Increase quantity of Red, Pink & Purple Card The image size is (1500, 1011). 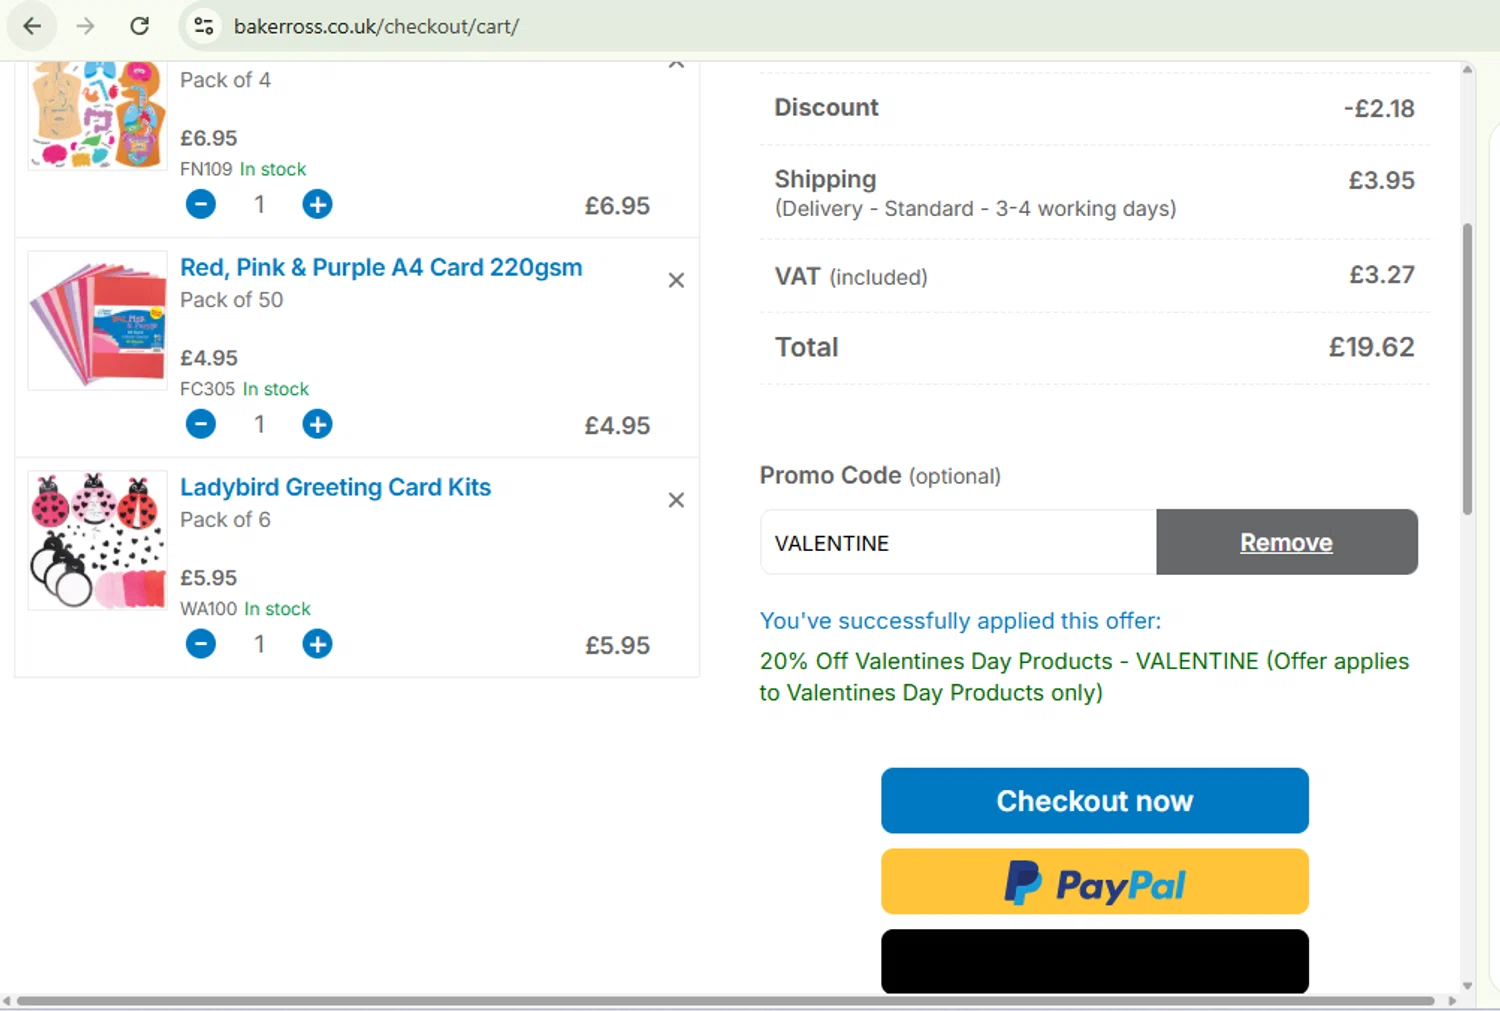[x=317, y=424]
